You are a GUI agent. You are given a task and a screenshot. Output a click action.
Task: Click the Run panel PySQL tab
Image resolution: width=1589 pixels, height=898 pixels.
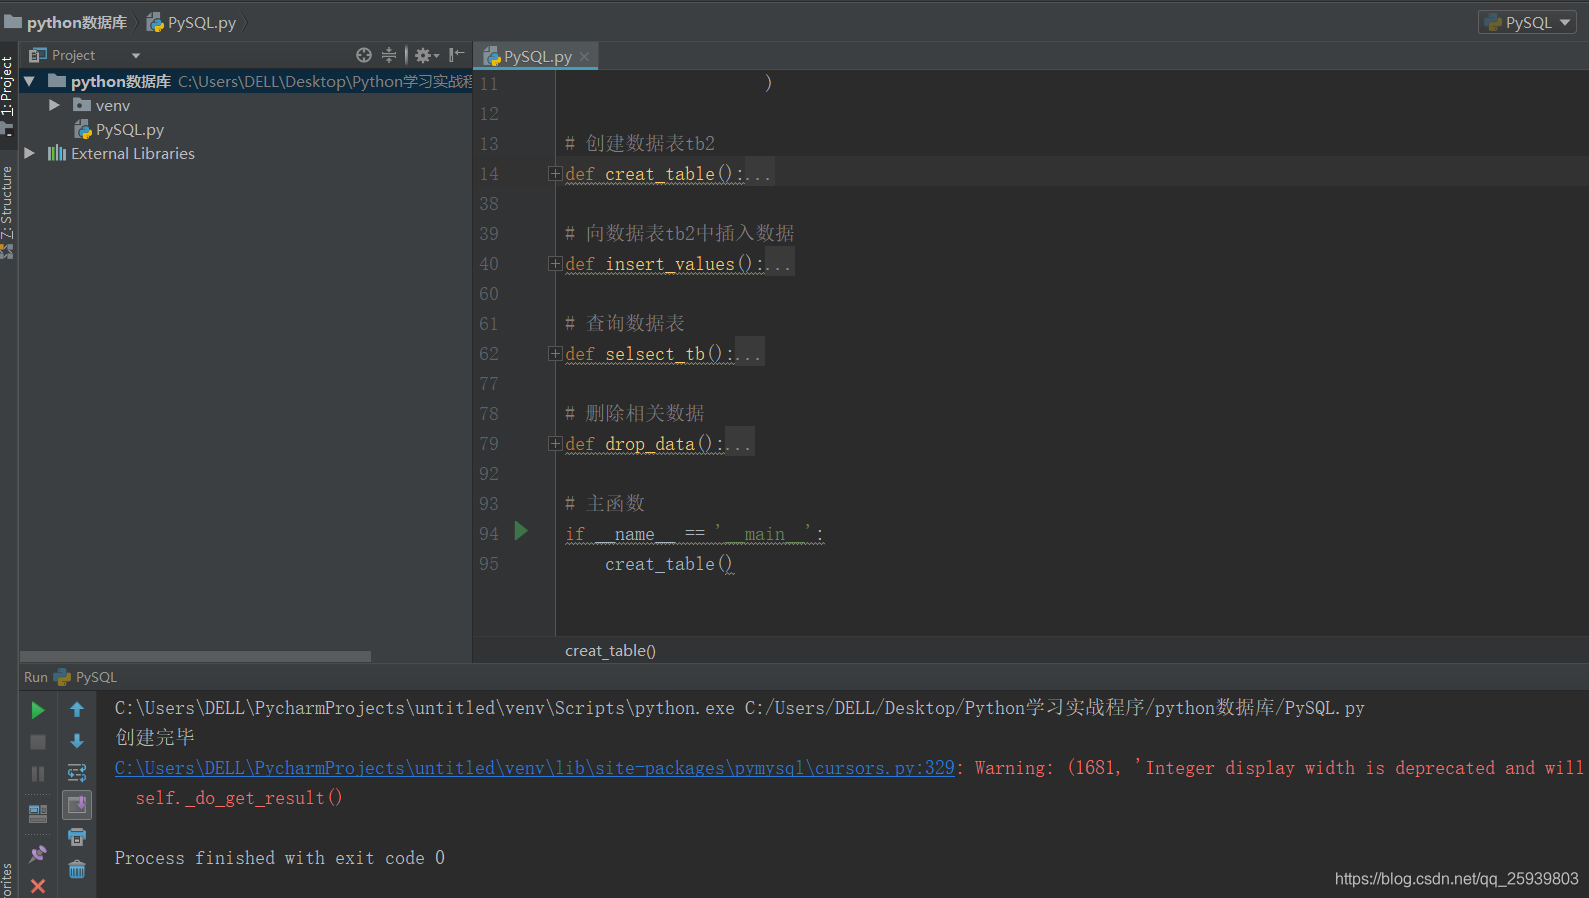pyautogui.click(x=96, y=677)
